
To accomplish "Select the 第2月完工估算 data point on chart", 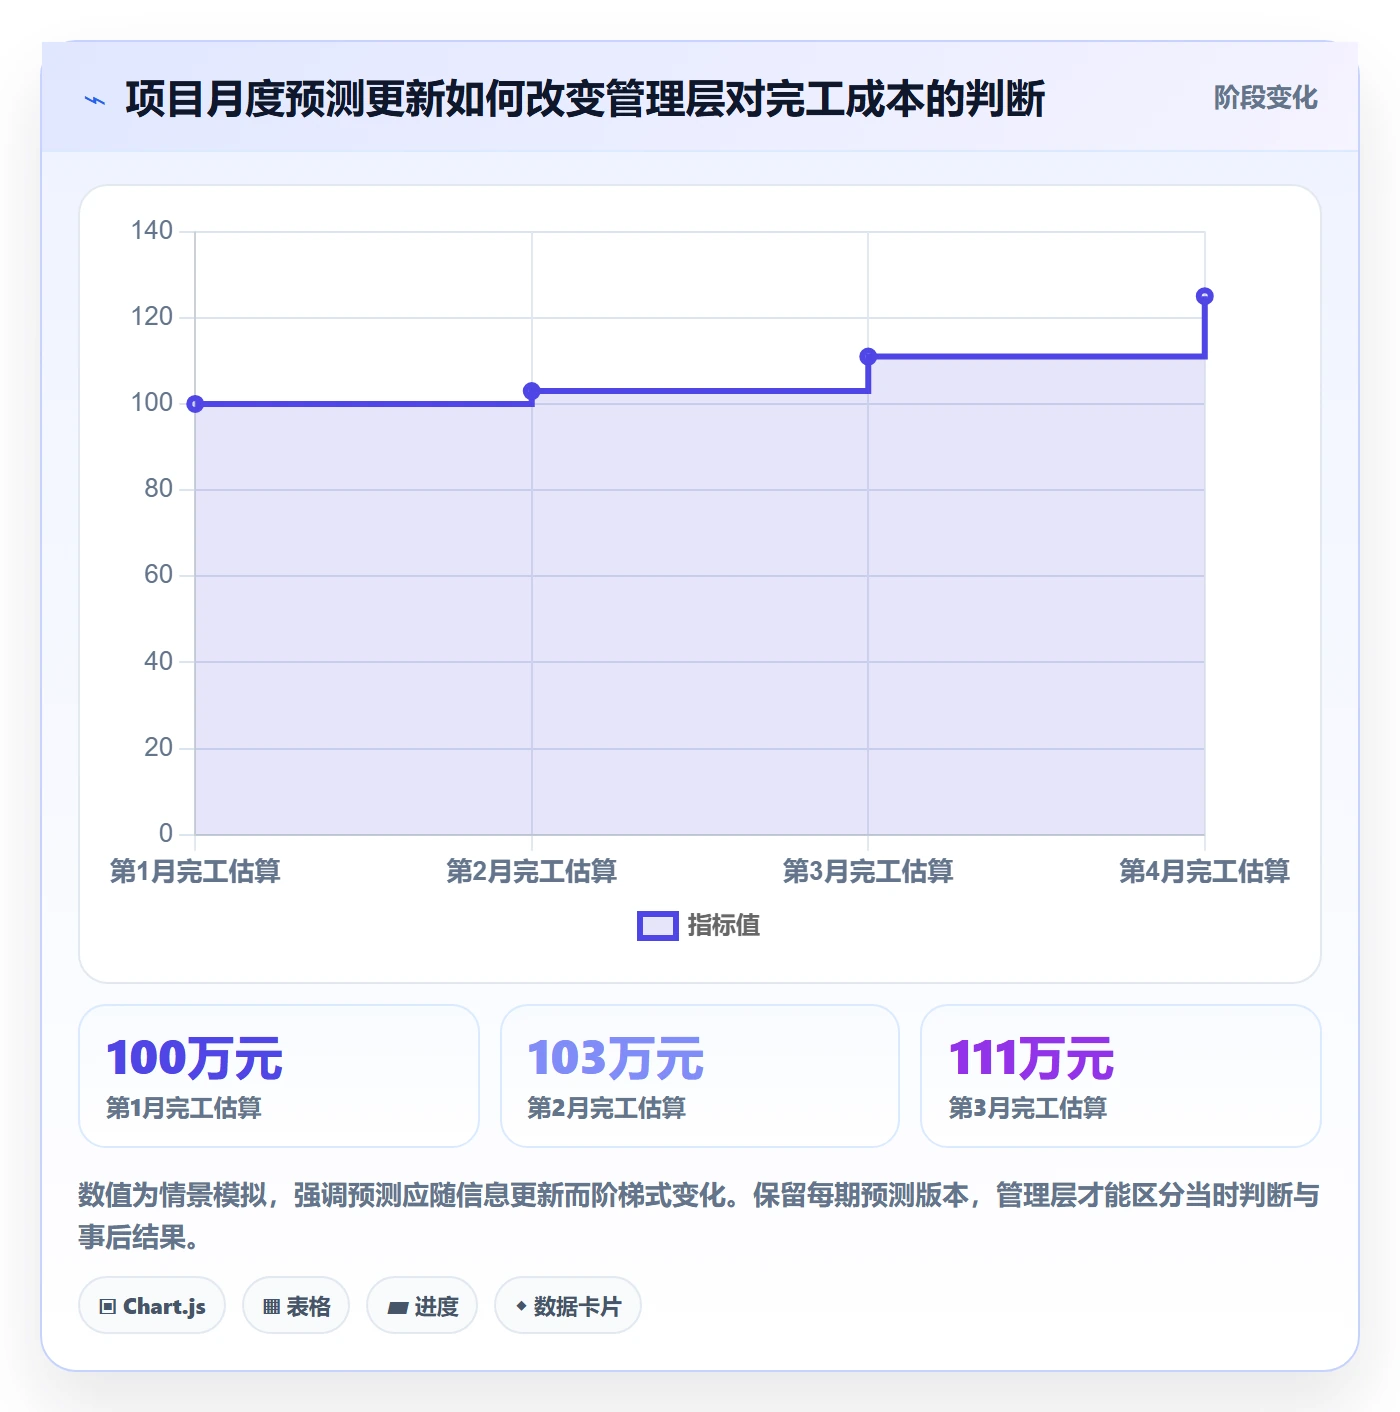I will 532,391.
